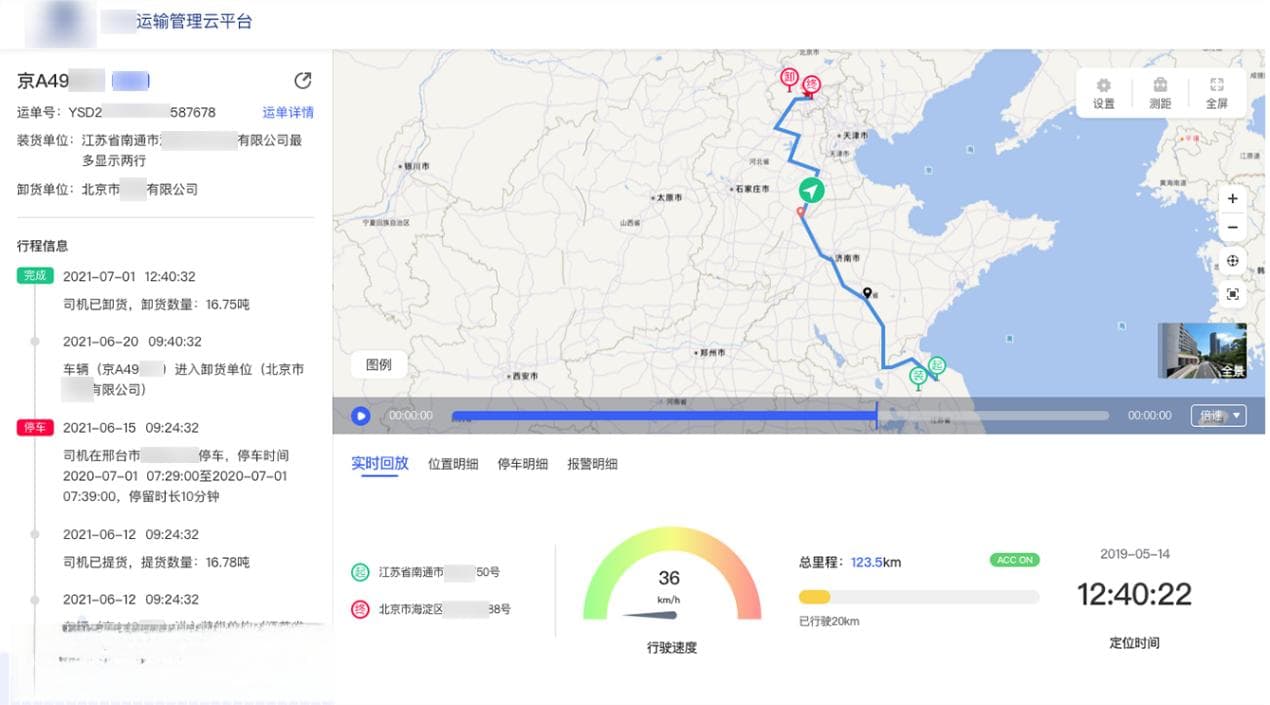Click the green 起 start marker on map
Viewport: 1270px width, 705px height.
(x=937, y=366)
